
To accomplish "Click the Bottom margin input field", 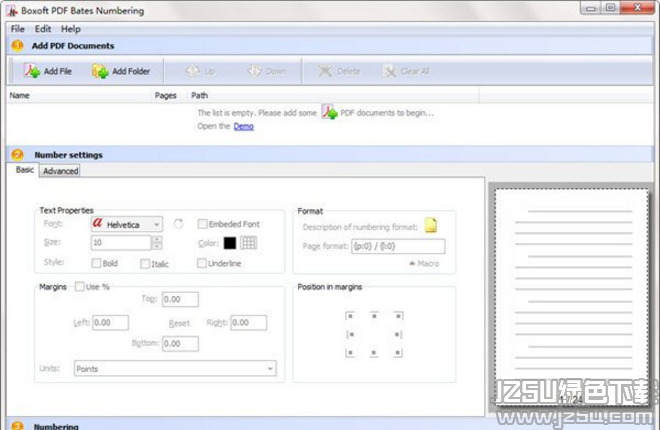I will click(x=180, y=343).
